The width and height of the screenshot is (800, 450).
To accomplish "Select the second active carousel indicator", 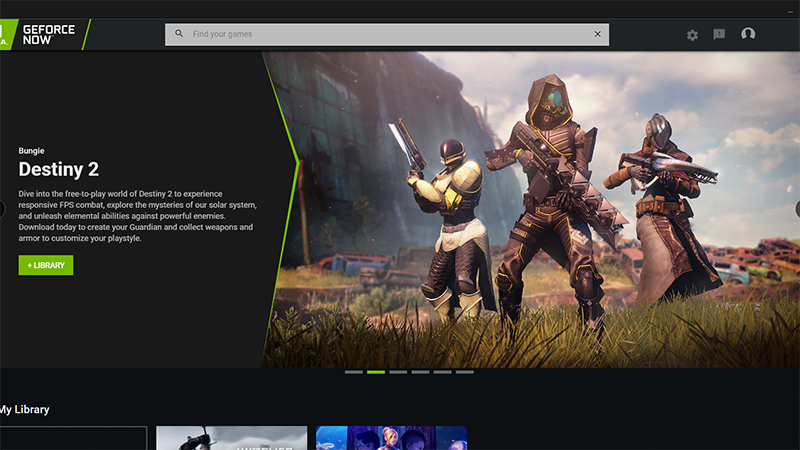I will pyautogui.click(x=376, y=372).
